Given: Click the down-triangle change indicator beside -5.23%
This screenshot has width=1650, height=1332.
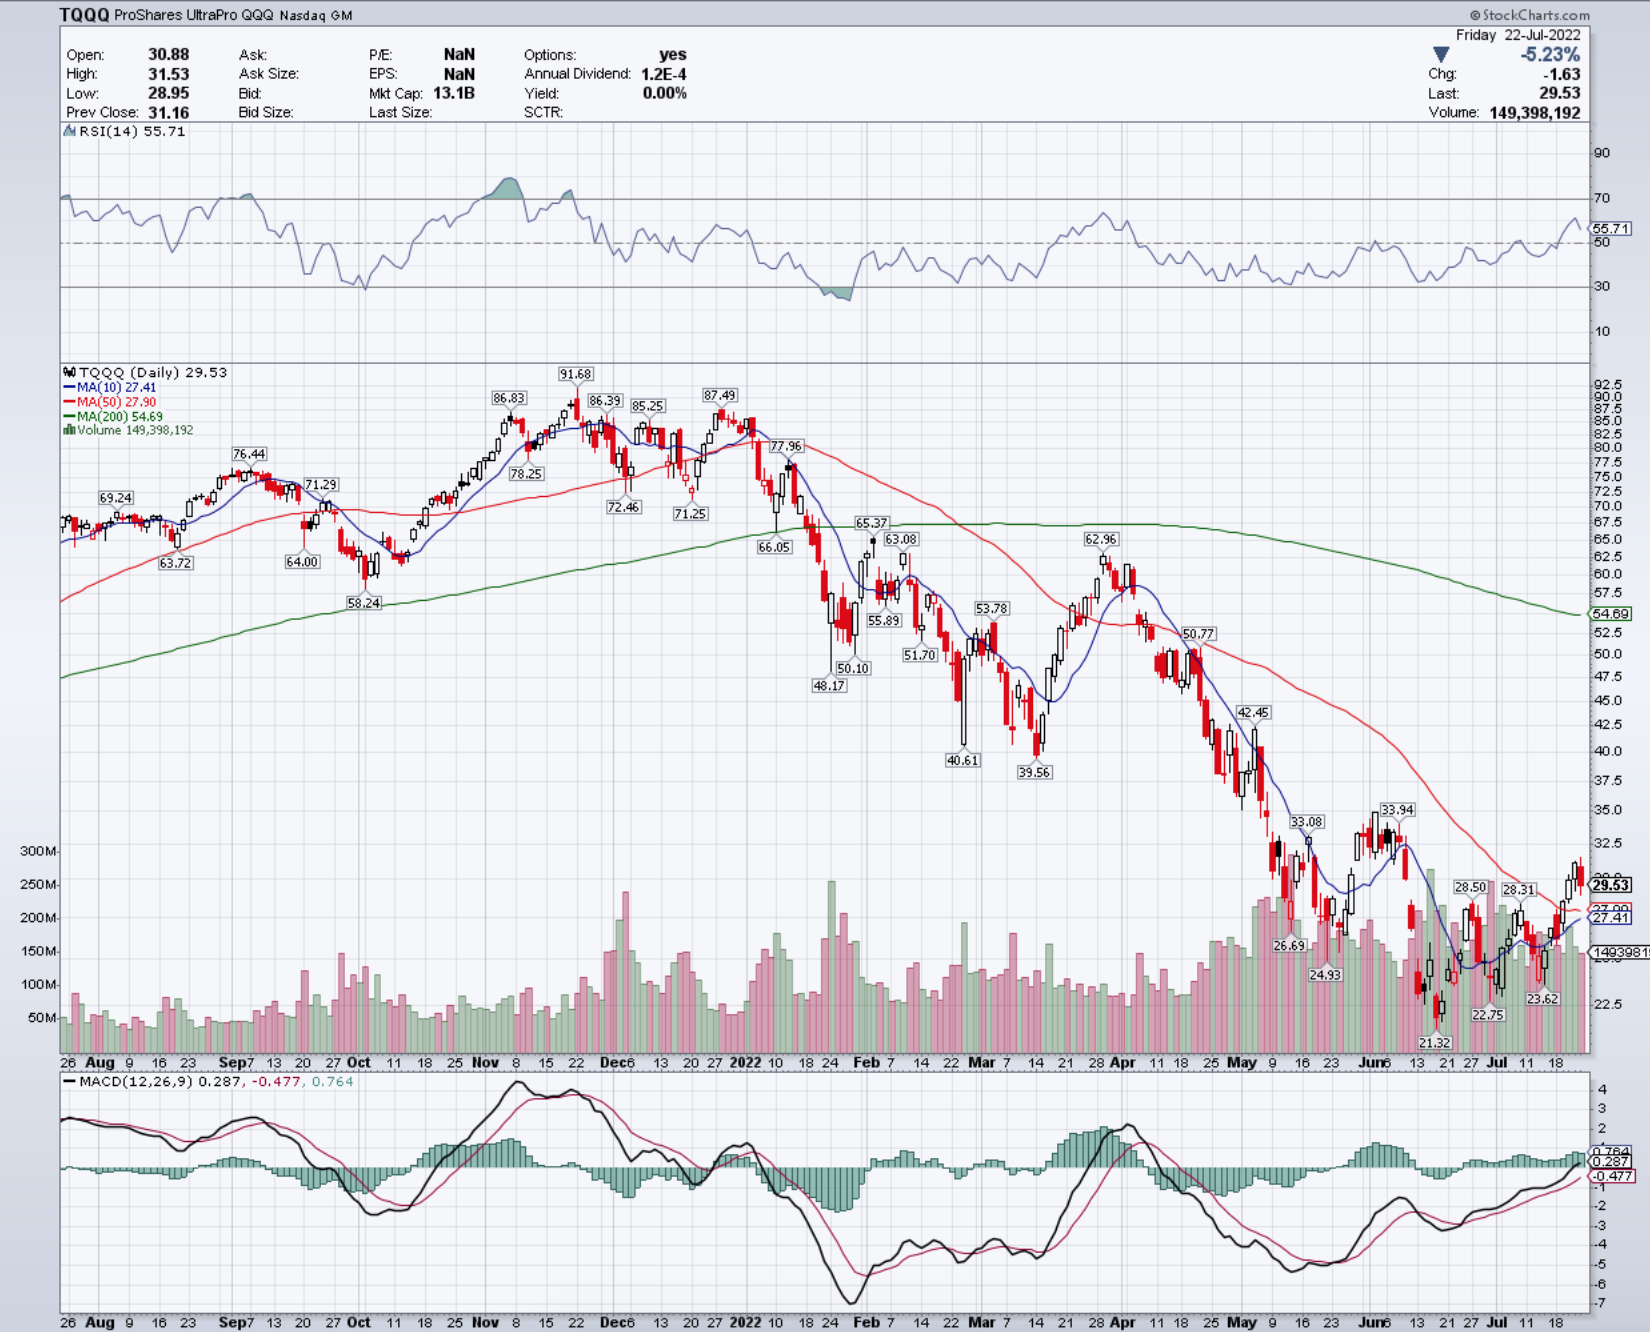Looking at the screenshot, I should pyautogui.click(x=1441, y=54).
